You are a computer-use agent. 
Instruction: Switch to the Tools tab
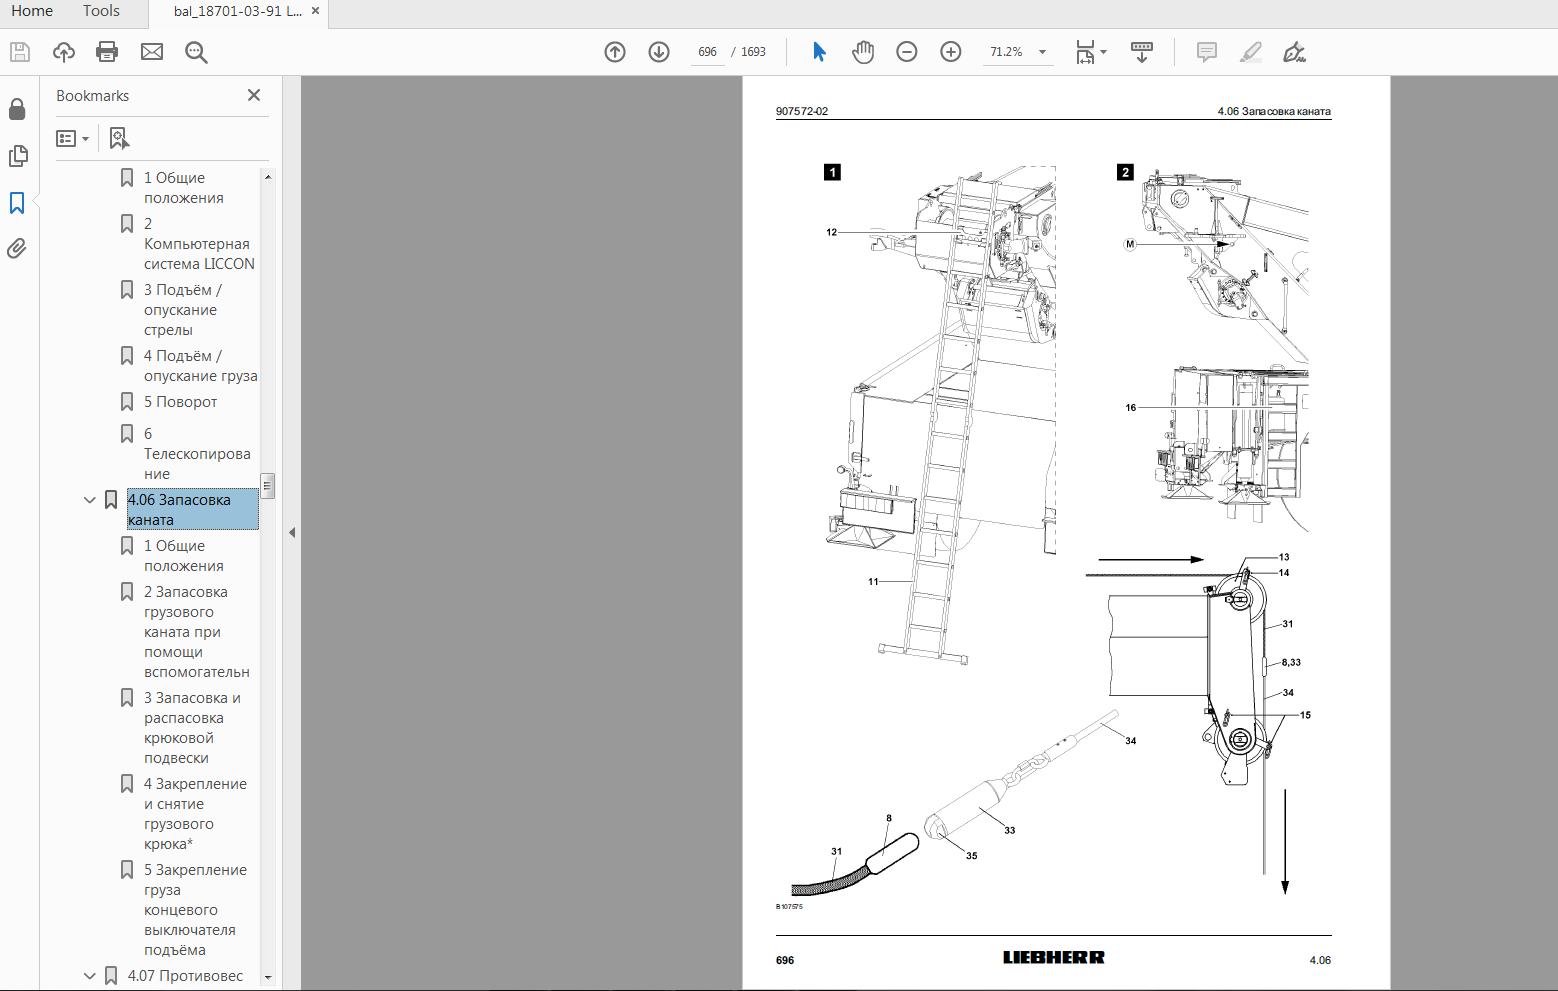(101, 11)
